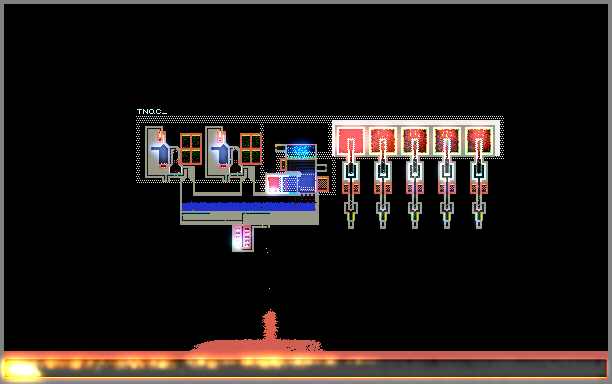The image size is (612, 384).
Task: Click the cyan glowing block atop center unit
Action: (301, 151)
